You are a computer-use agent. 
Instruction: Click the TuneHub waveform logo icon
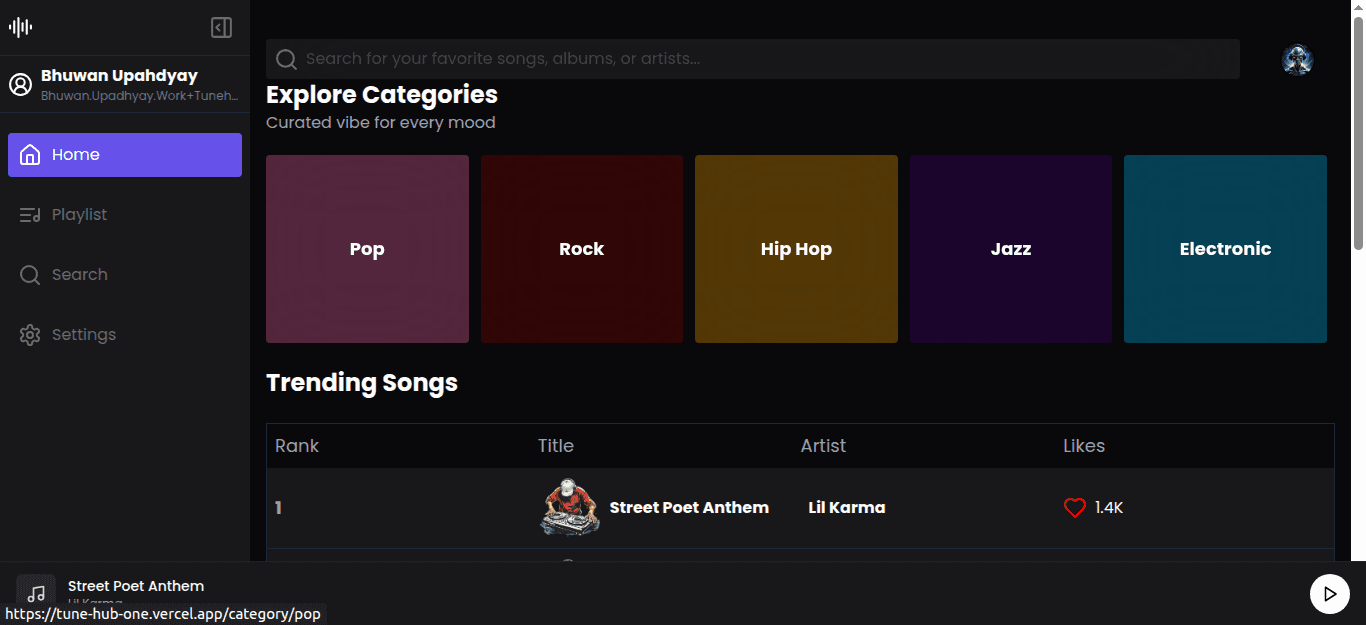click(x=20, y=27)
